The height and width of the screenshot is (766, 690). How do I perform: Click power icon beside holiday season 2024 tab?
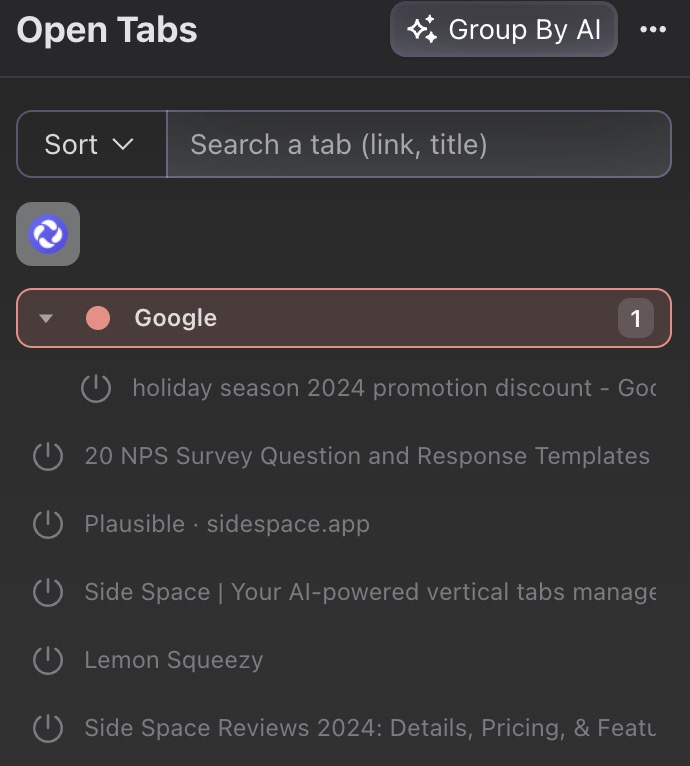(95, 388)
